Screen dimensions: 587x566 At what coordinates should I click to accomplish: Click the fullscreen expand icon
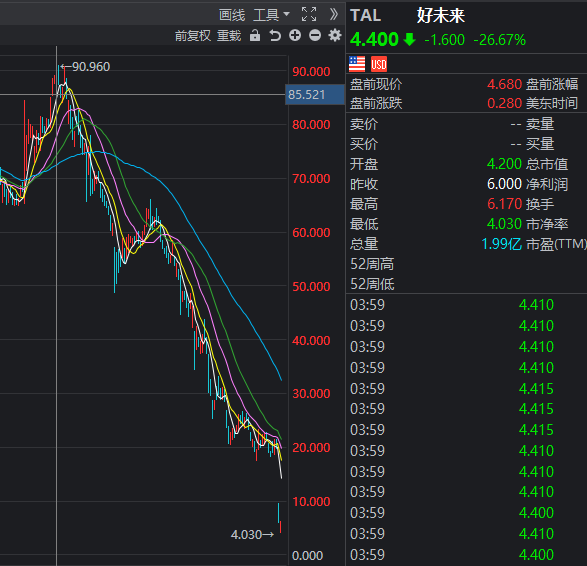coord(309,14)
